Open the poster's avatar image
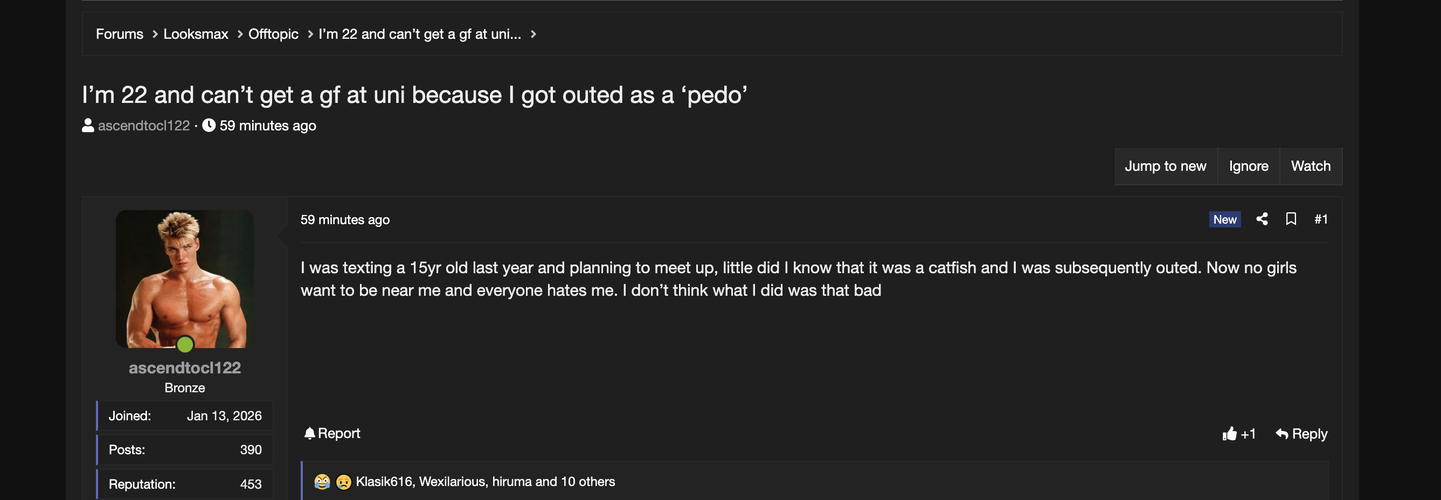 (x=185, y=279)
